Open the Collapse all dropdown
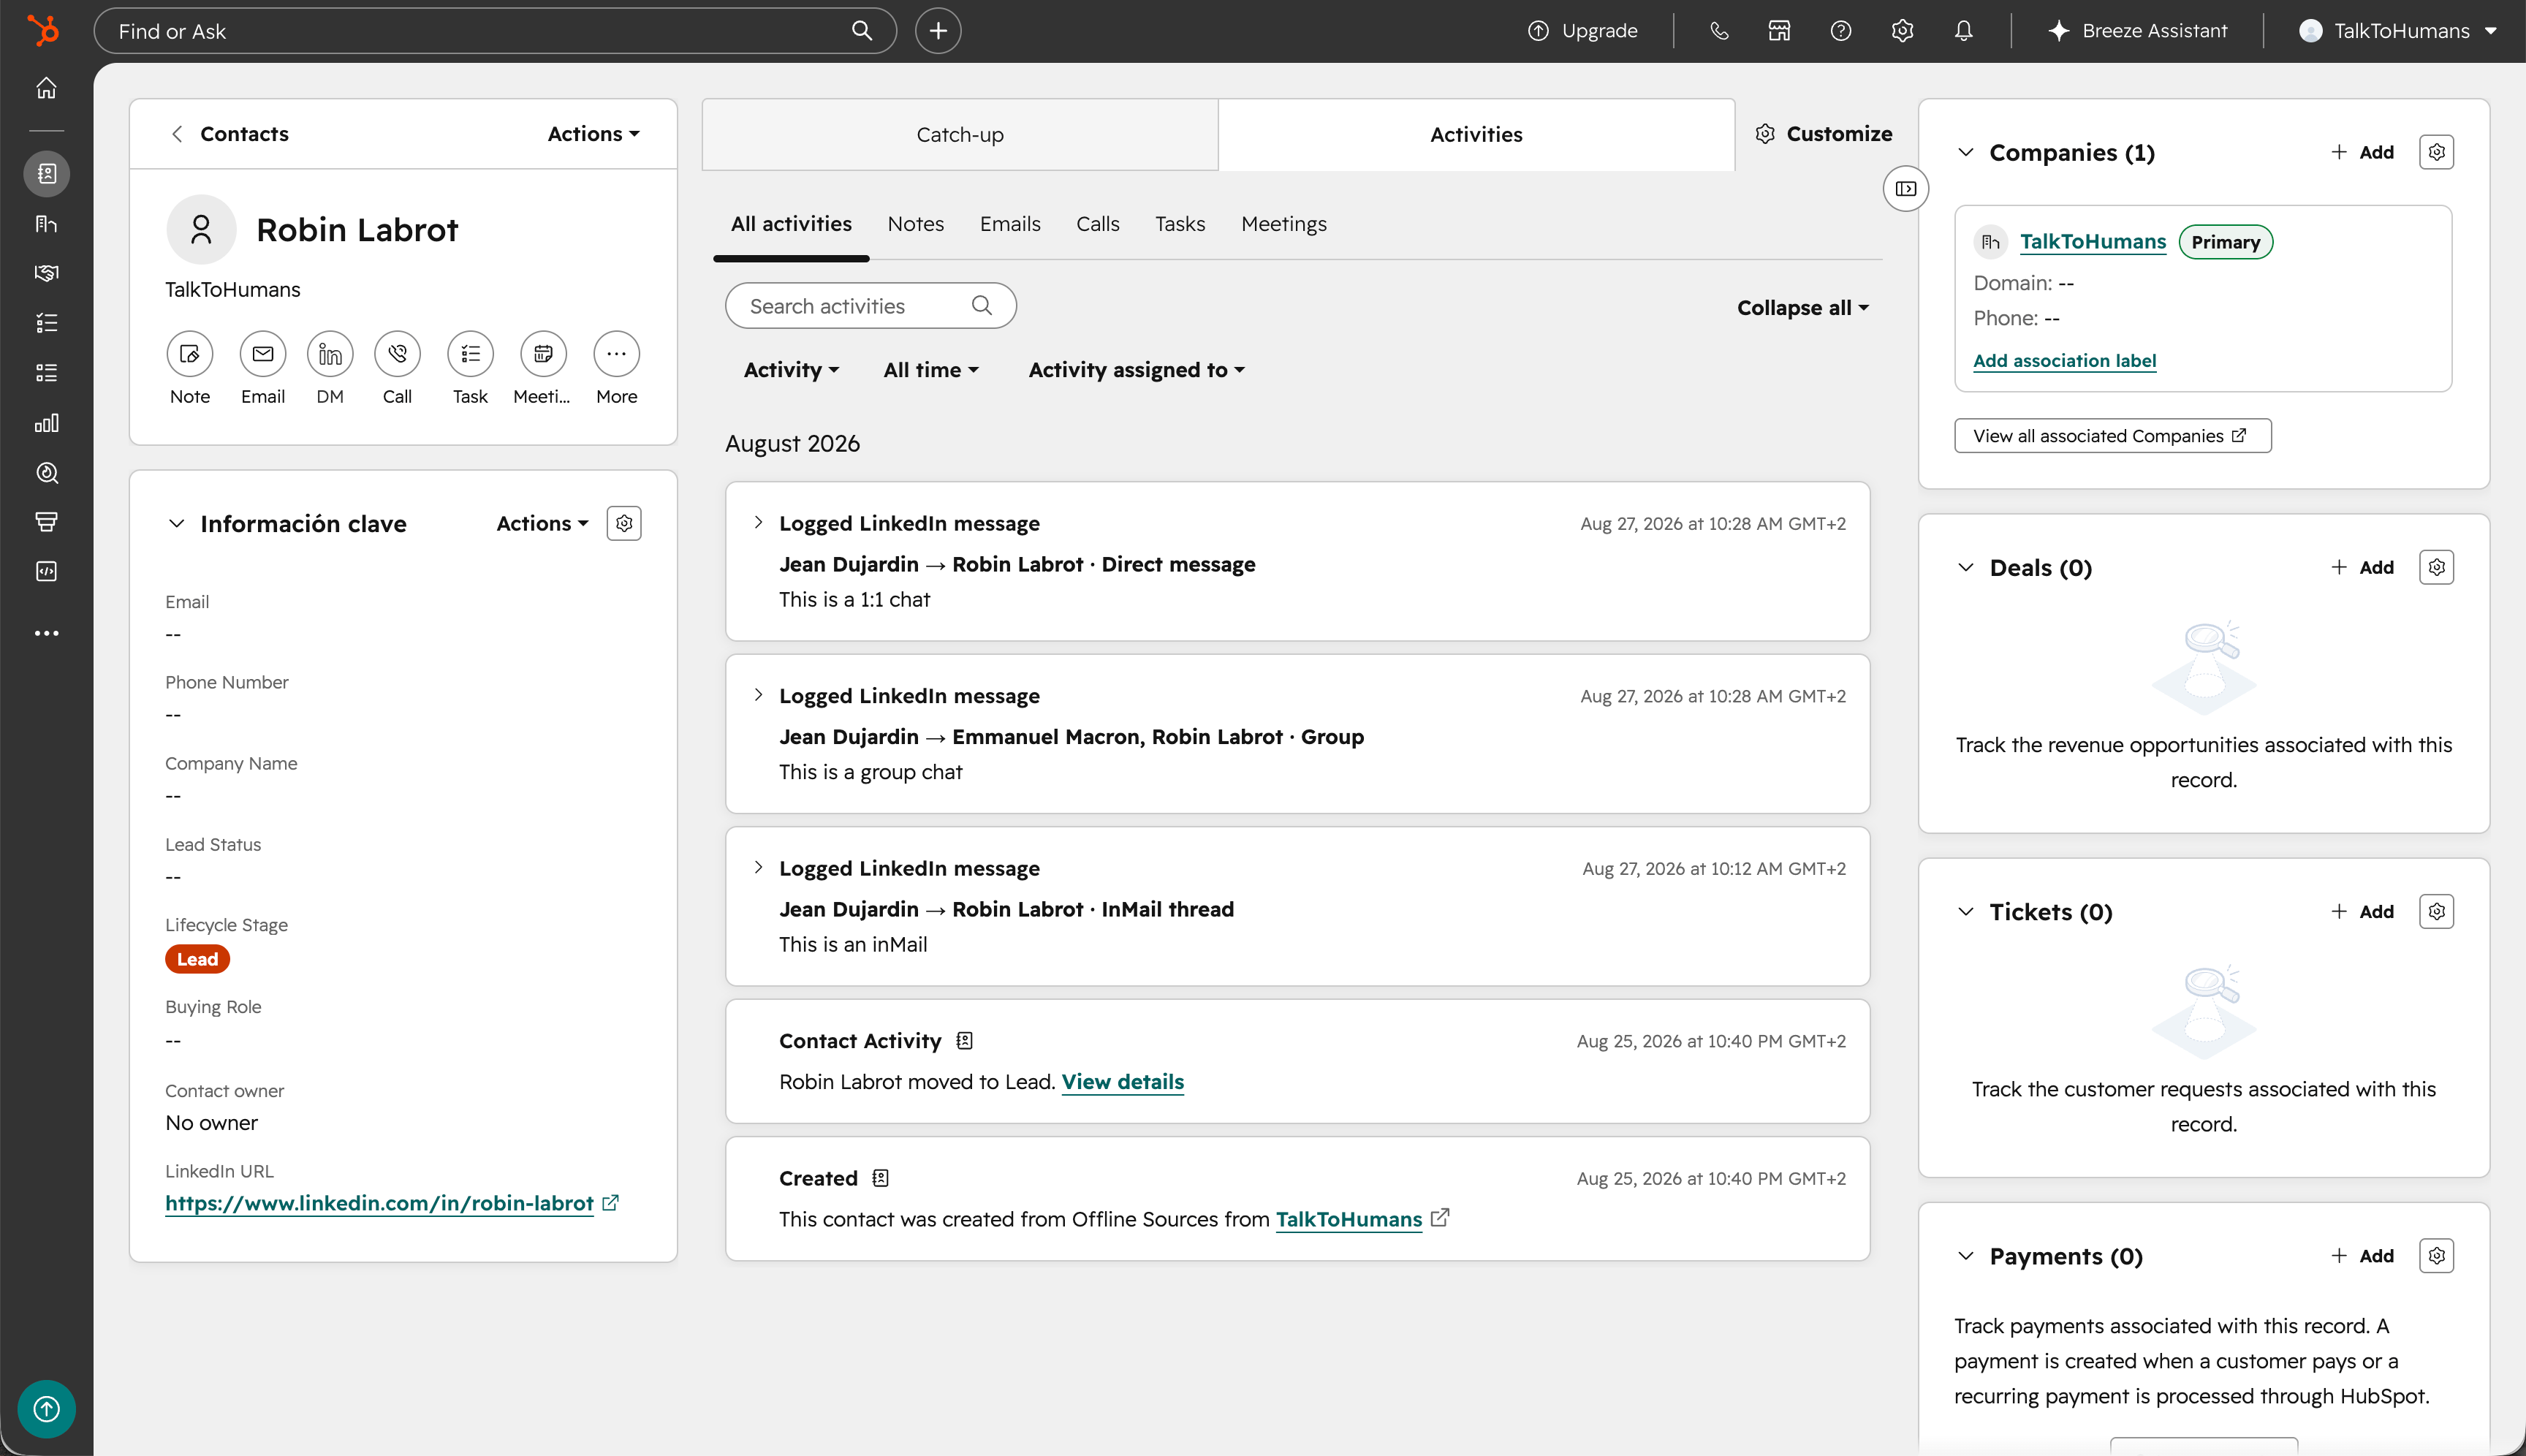Viewport: 2526px width, 1456px height. [x=1803, y=308]
